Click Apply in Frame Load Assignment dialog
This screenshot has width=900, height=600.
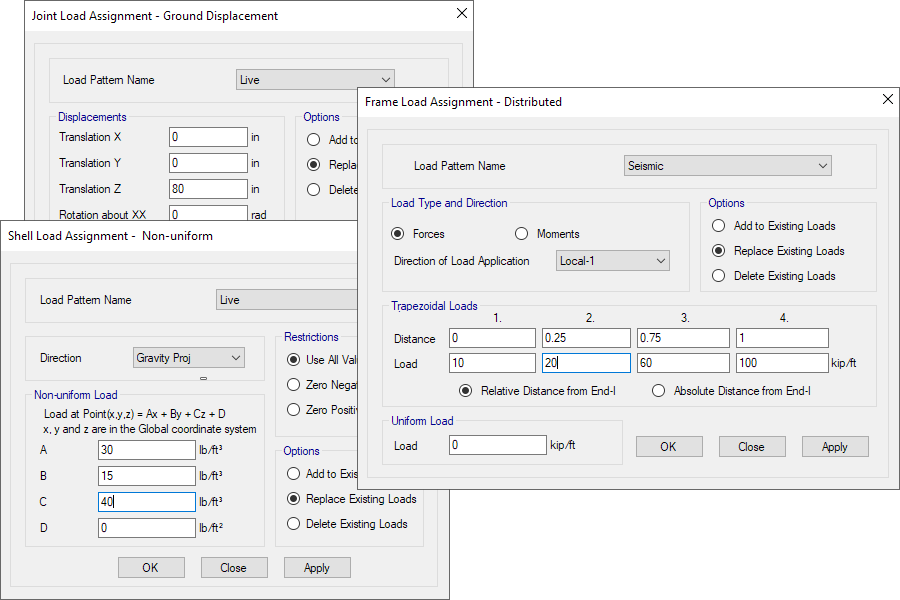pos(835,447)
